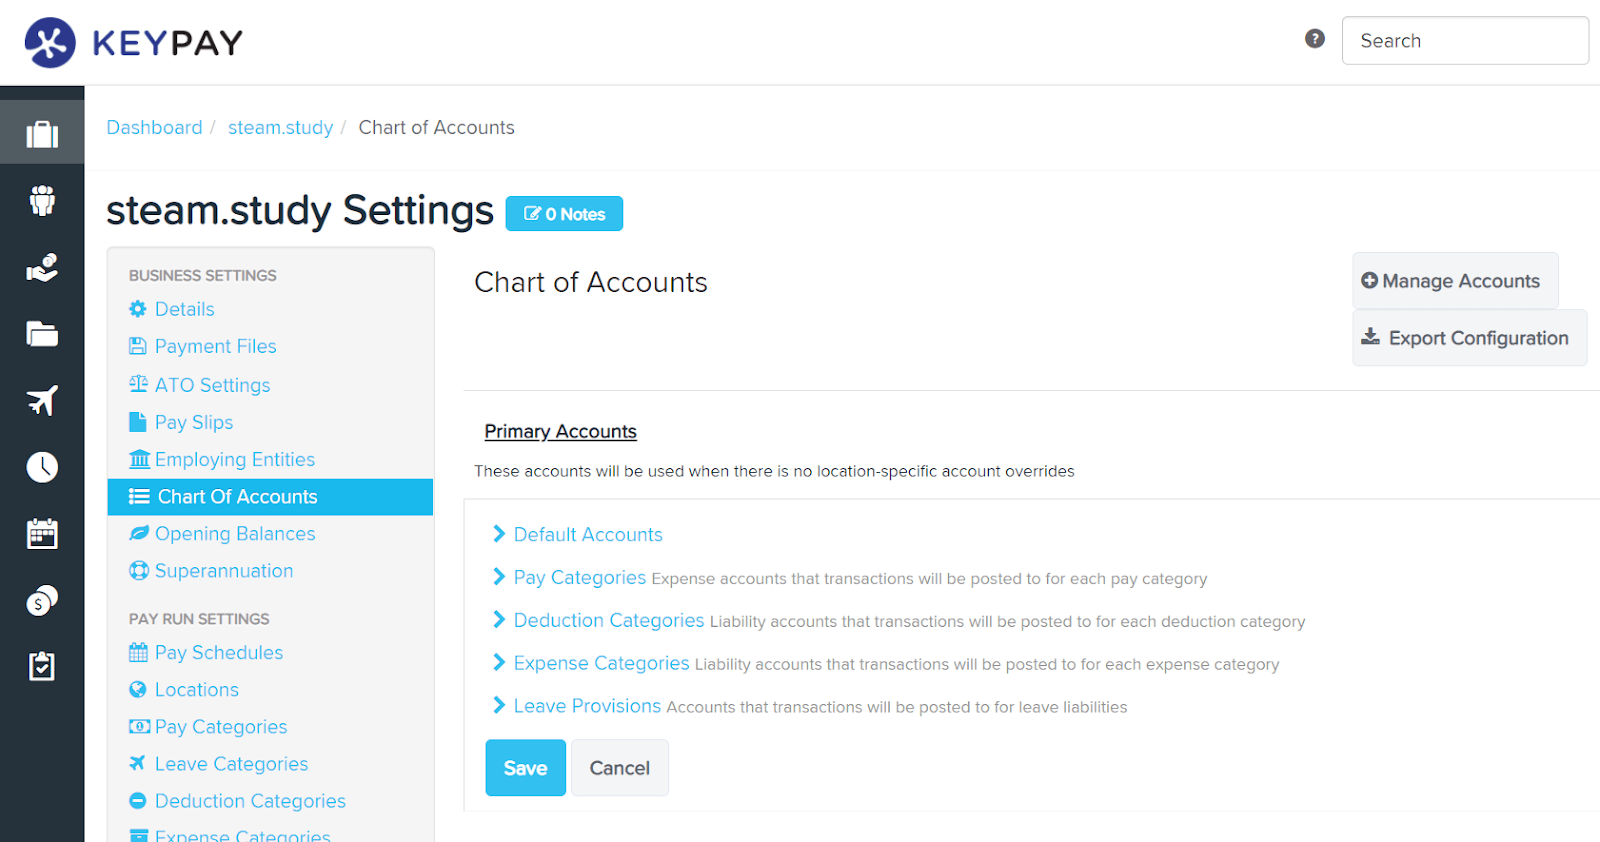Select the airplane leave icon in sidebar

coord(42,401)
